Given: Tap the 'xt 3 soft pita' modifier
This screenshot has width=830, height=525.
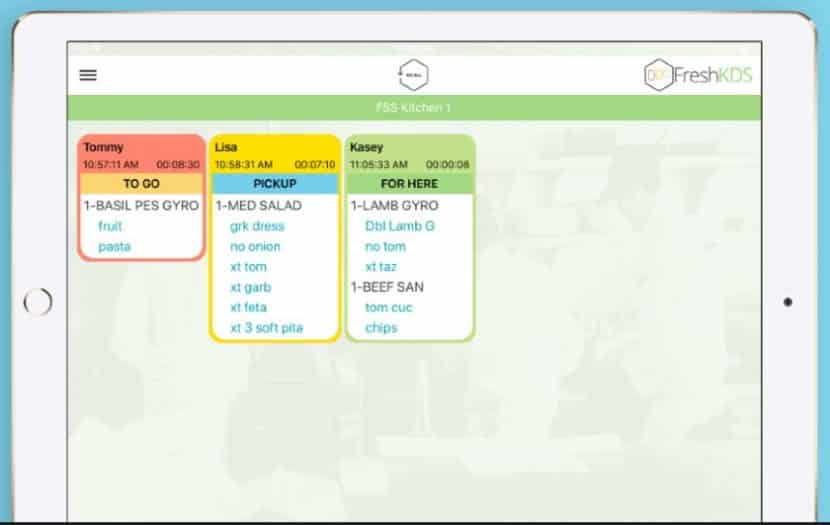Looking at the screenshot, I should (x=266, y=328).
